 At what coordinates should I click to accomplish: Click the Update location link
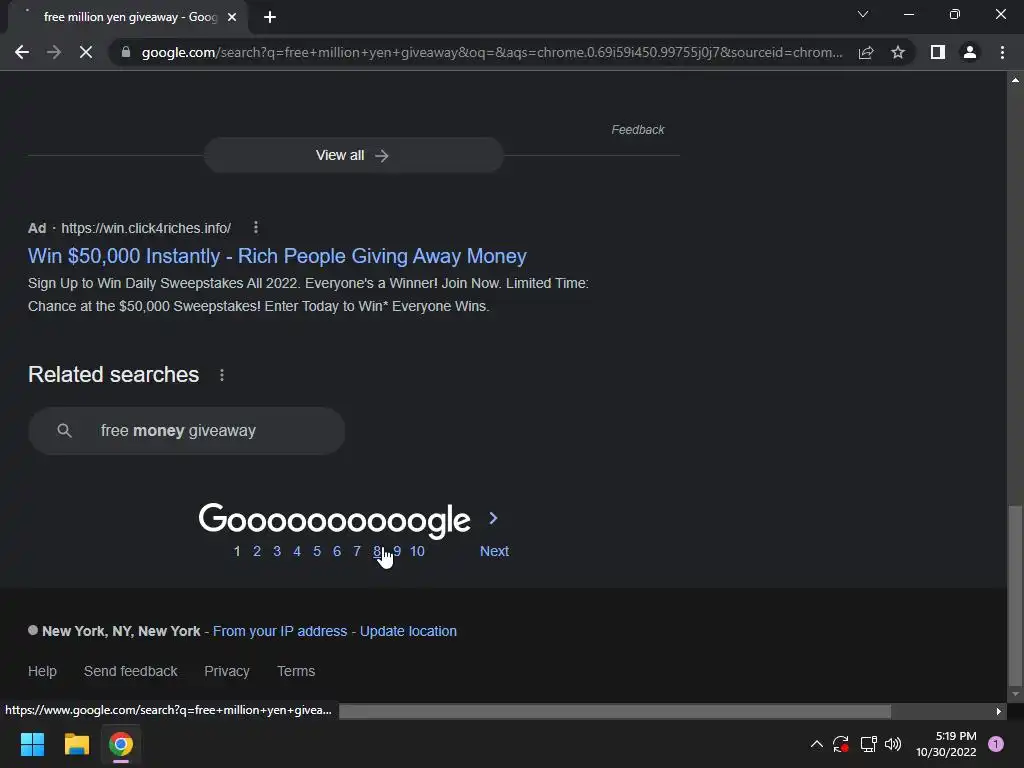pyautogui.click(x=408, y=632)
